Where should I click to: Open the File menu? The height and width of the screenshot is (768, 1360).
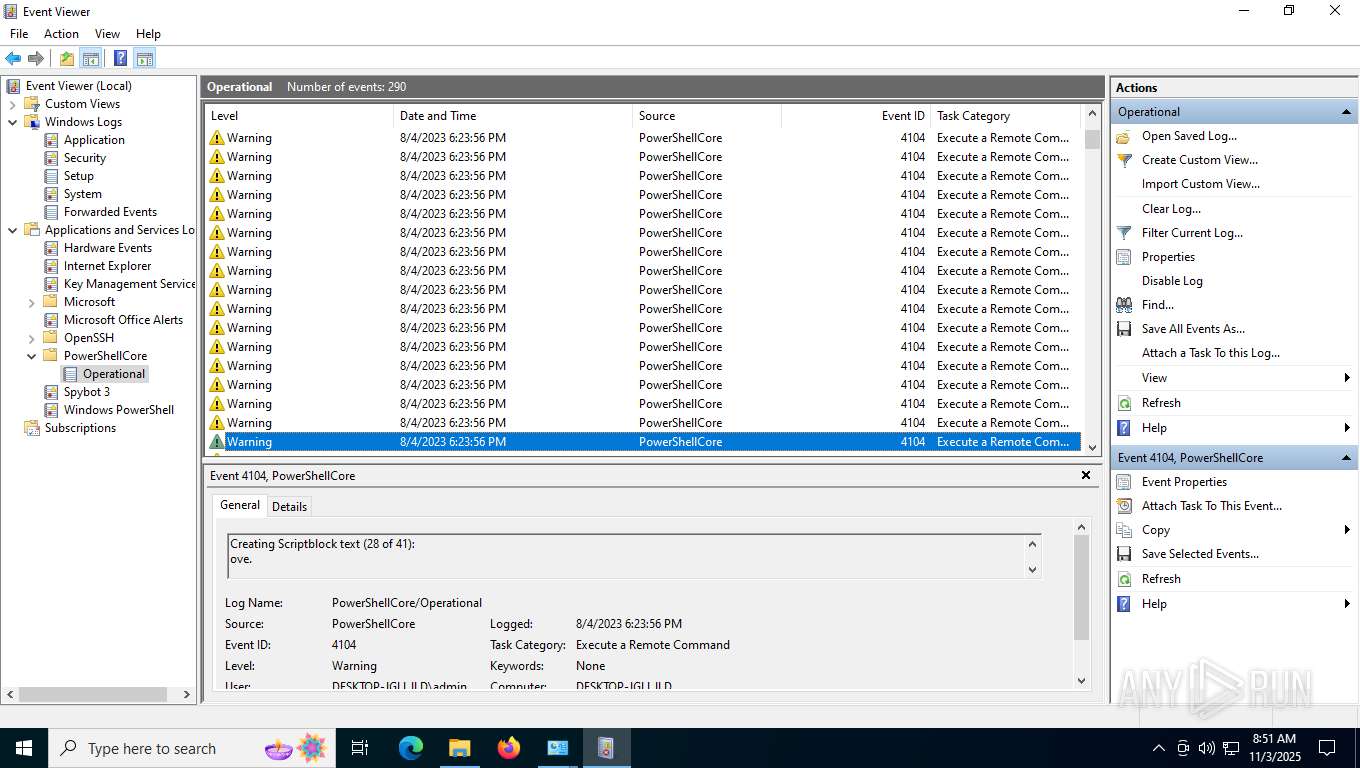click(x=19, y=34)
